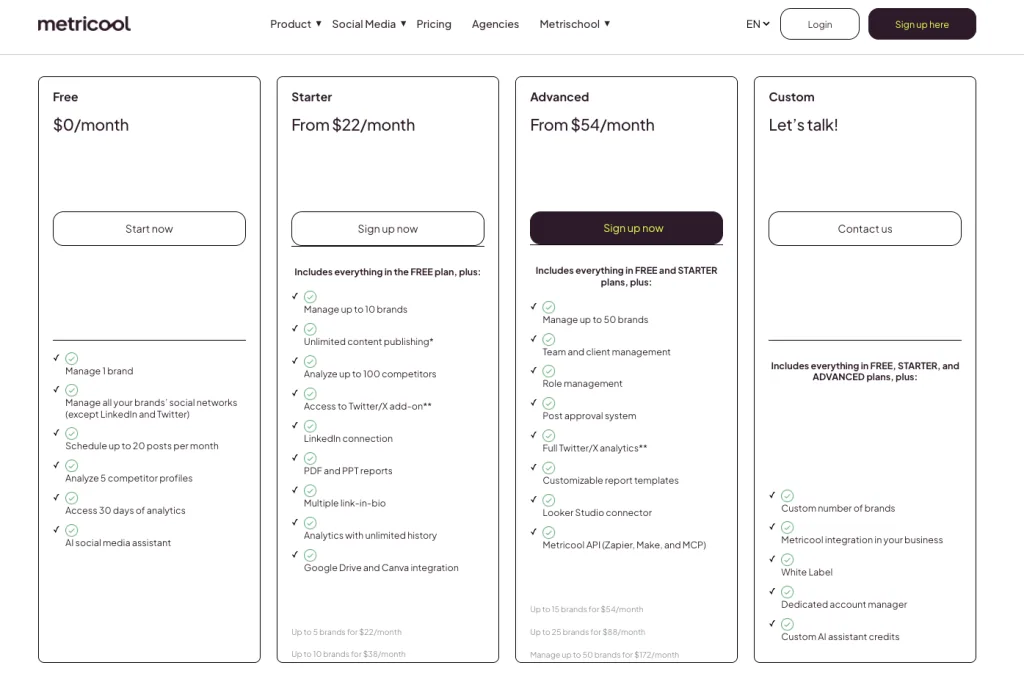The image size is (1024, 690).
Task: Click check icon beside Manage 1 brand
Action: [x=72, y=358]
